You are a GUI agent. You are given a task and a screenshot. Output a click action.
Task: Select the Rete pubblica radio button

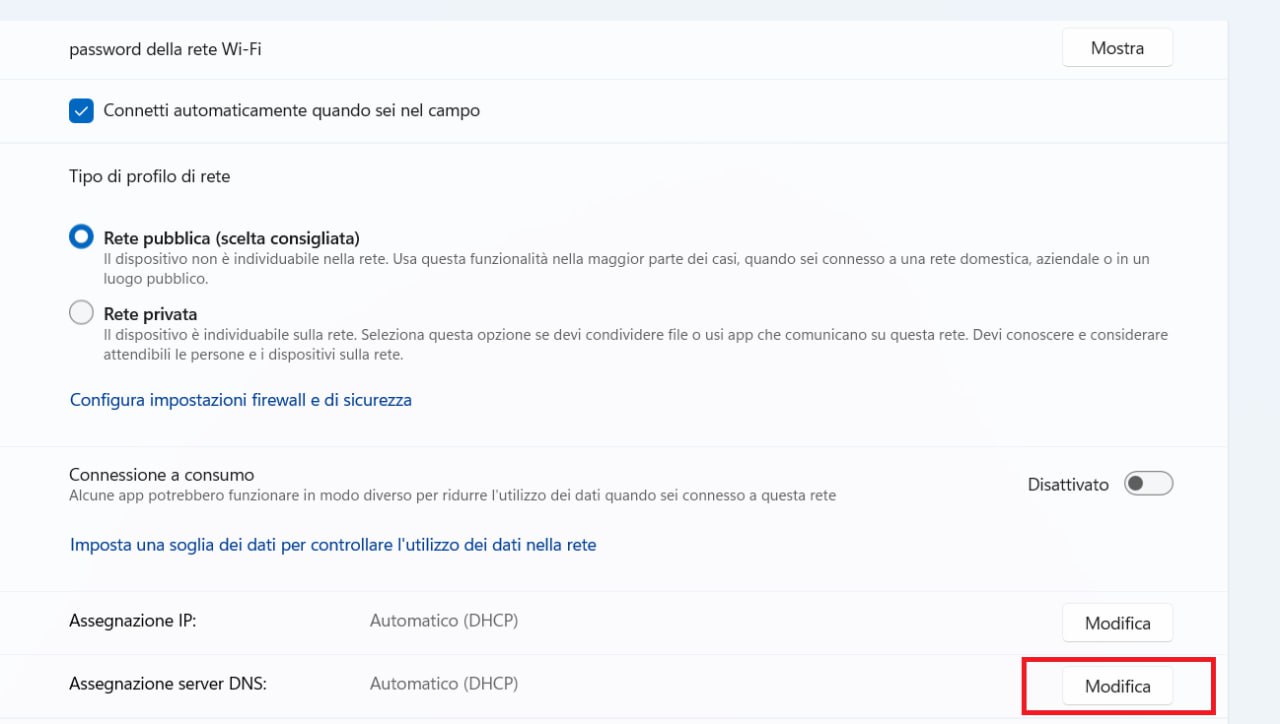click(81, 237)
